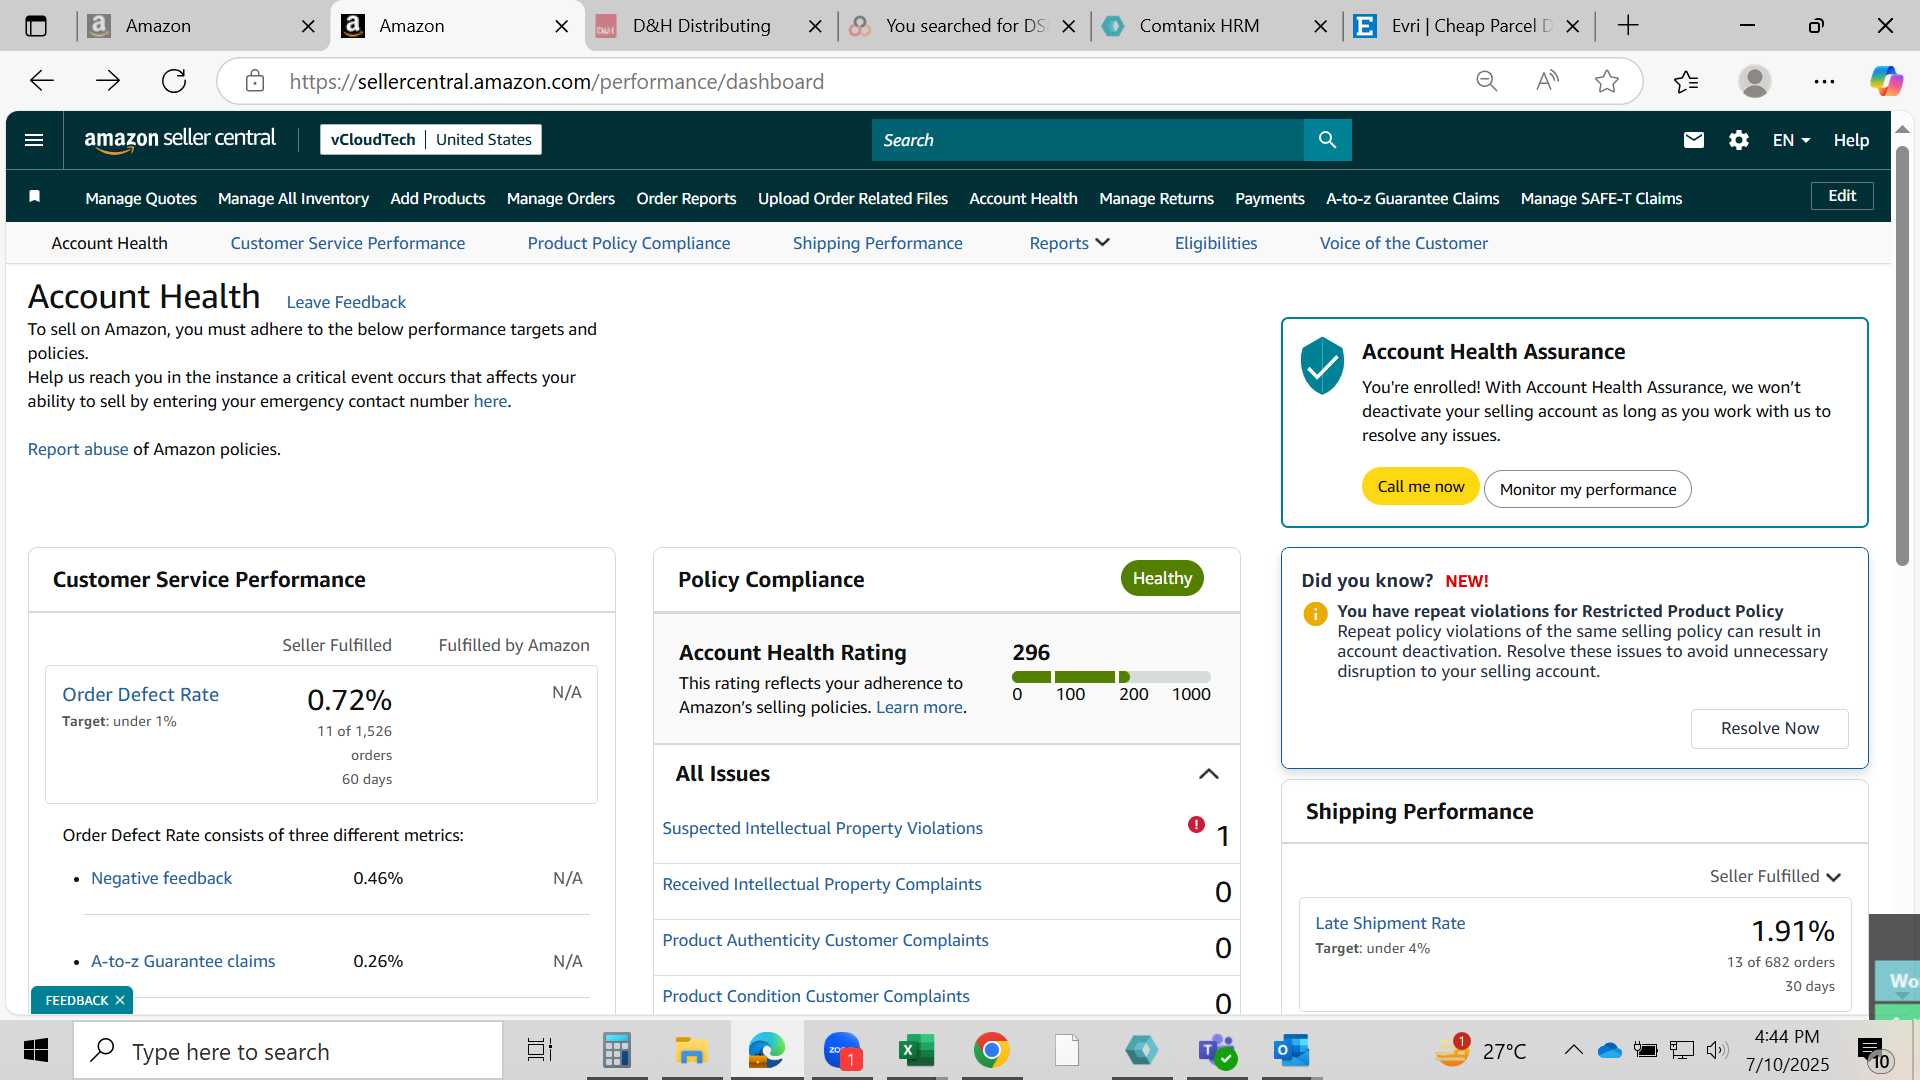
Task: Open a new browser tab
Action: (x=1628, y=25)
